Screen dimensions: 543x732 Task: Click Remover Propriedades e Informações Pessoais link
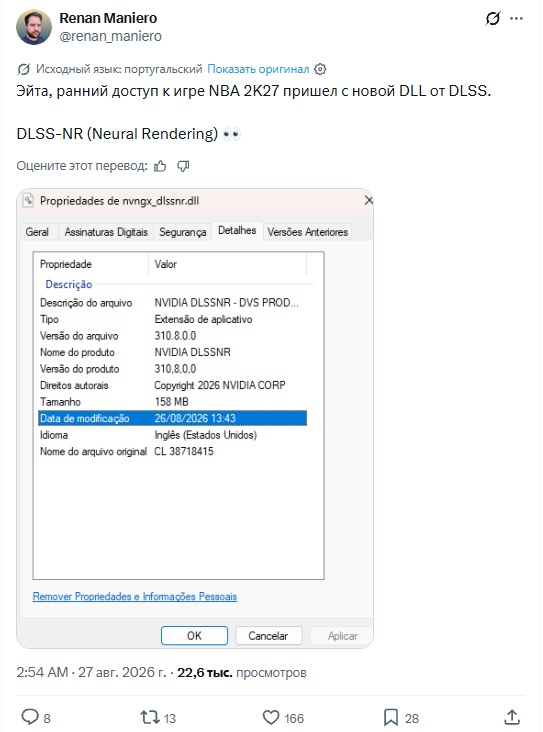click(135, 597)
